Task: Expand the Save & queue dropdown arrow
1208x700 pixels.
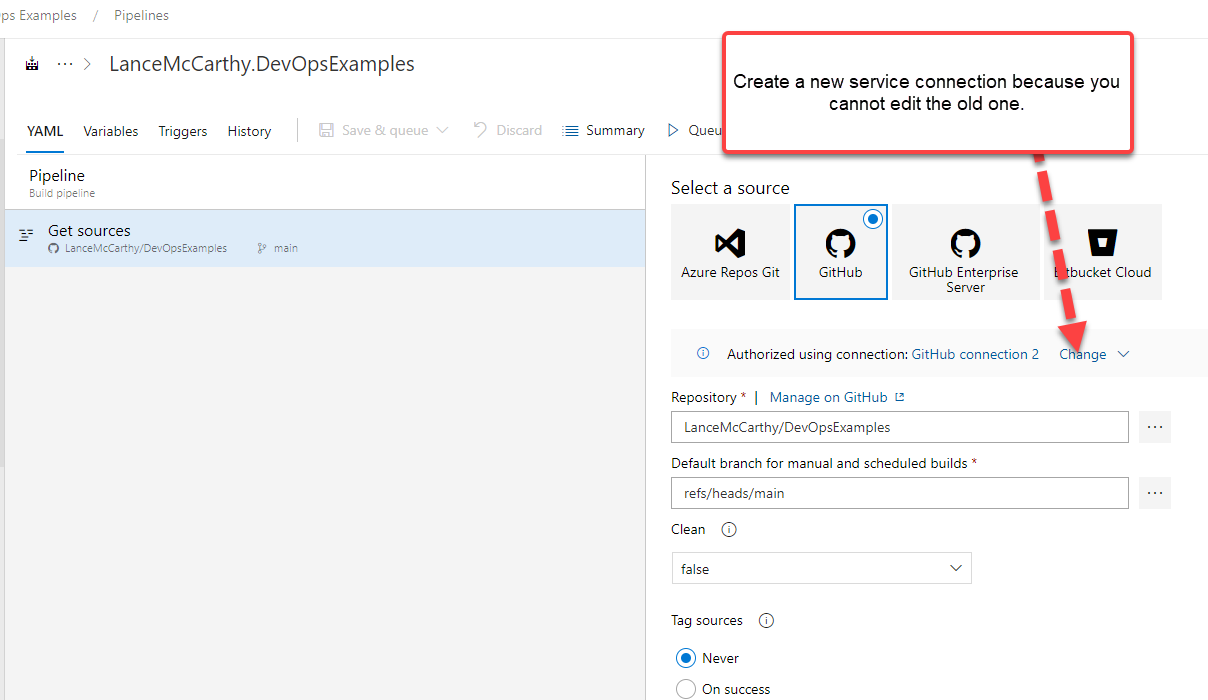Action: coord(442,130)
